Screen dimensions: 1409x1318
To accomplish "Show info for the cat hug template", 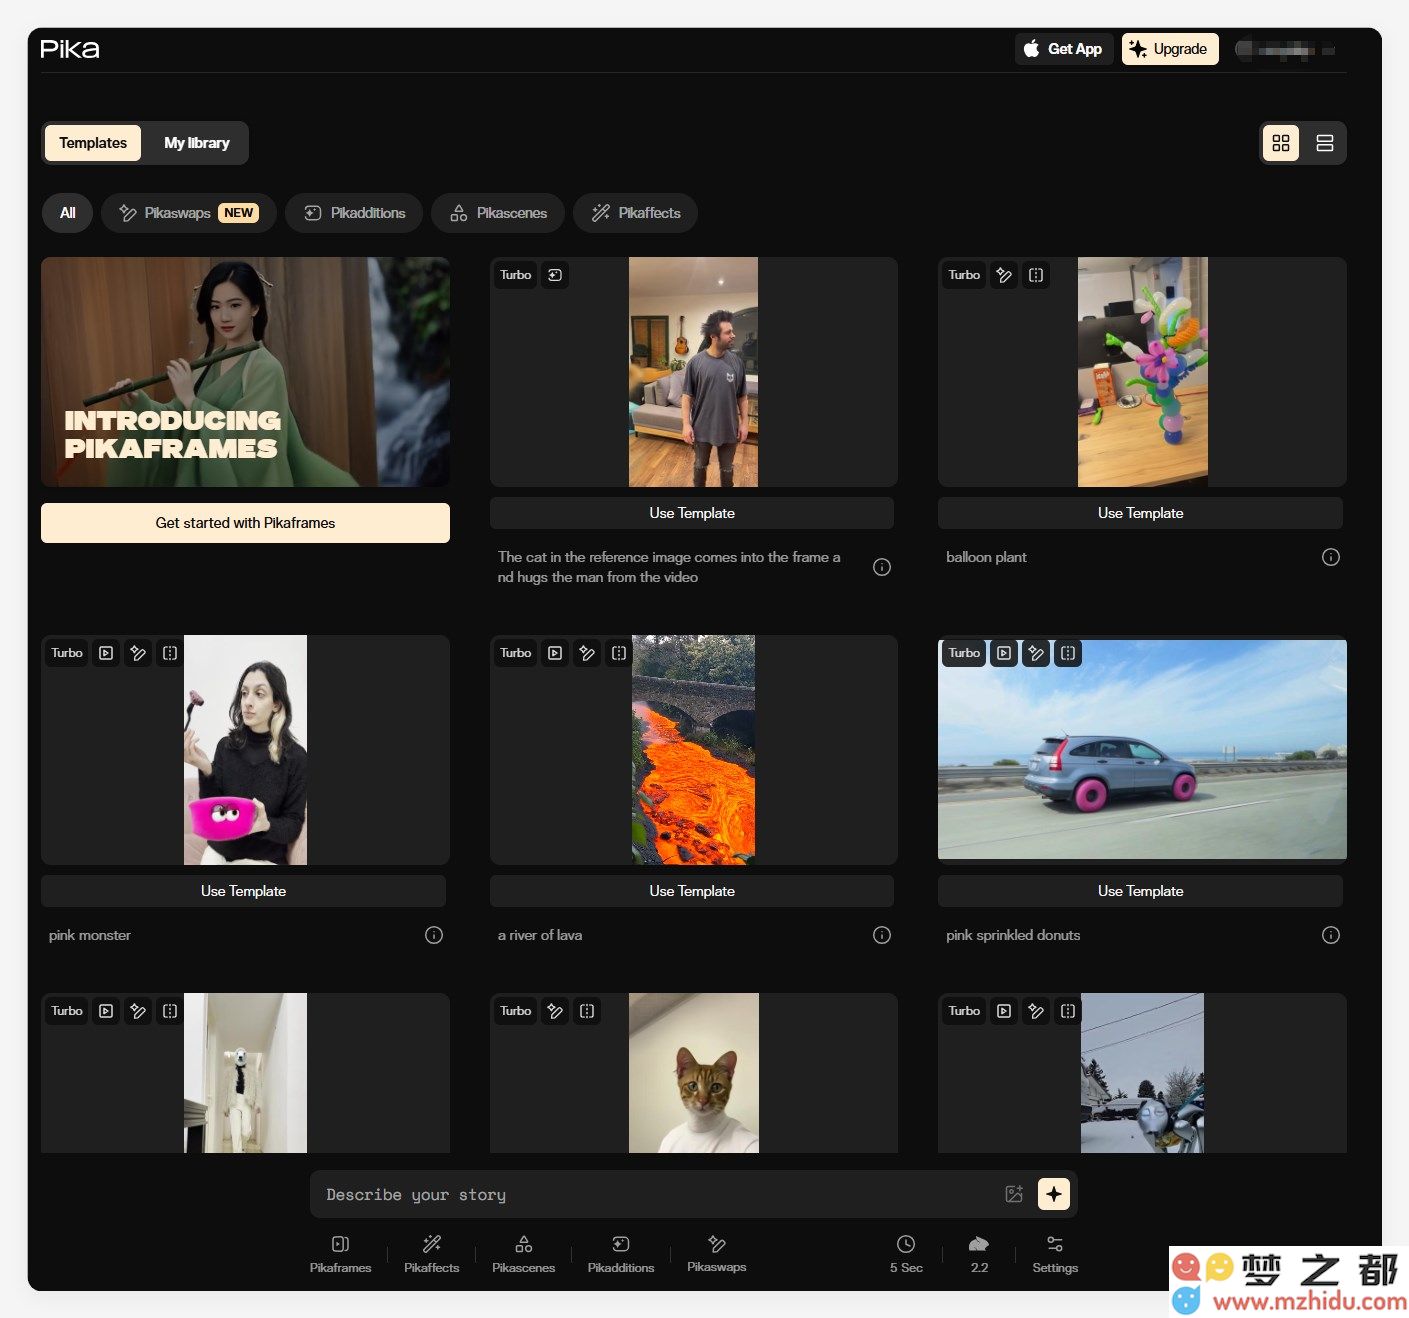I will coord(882,567).
